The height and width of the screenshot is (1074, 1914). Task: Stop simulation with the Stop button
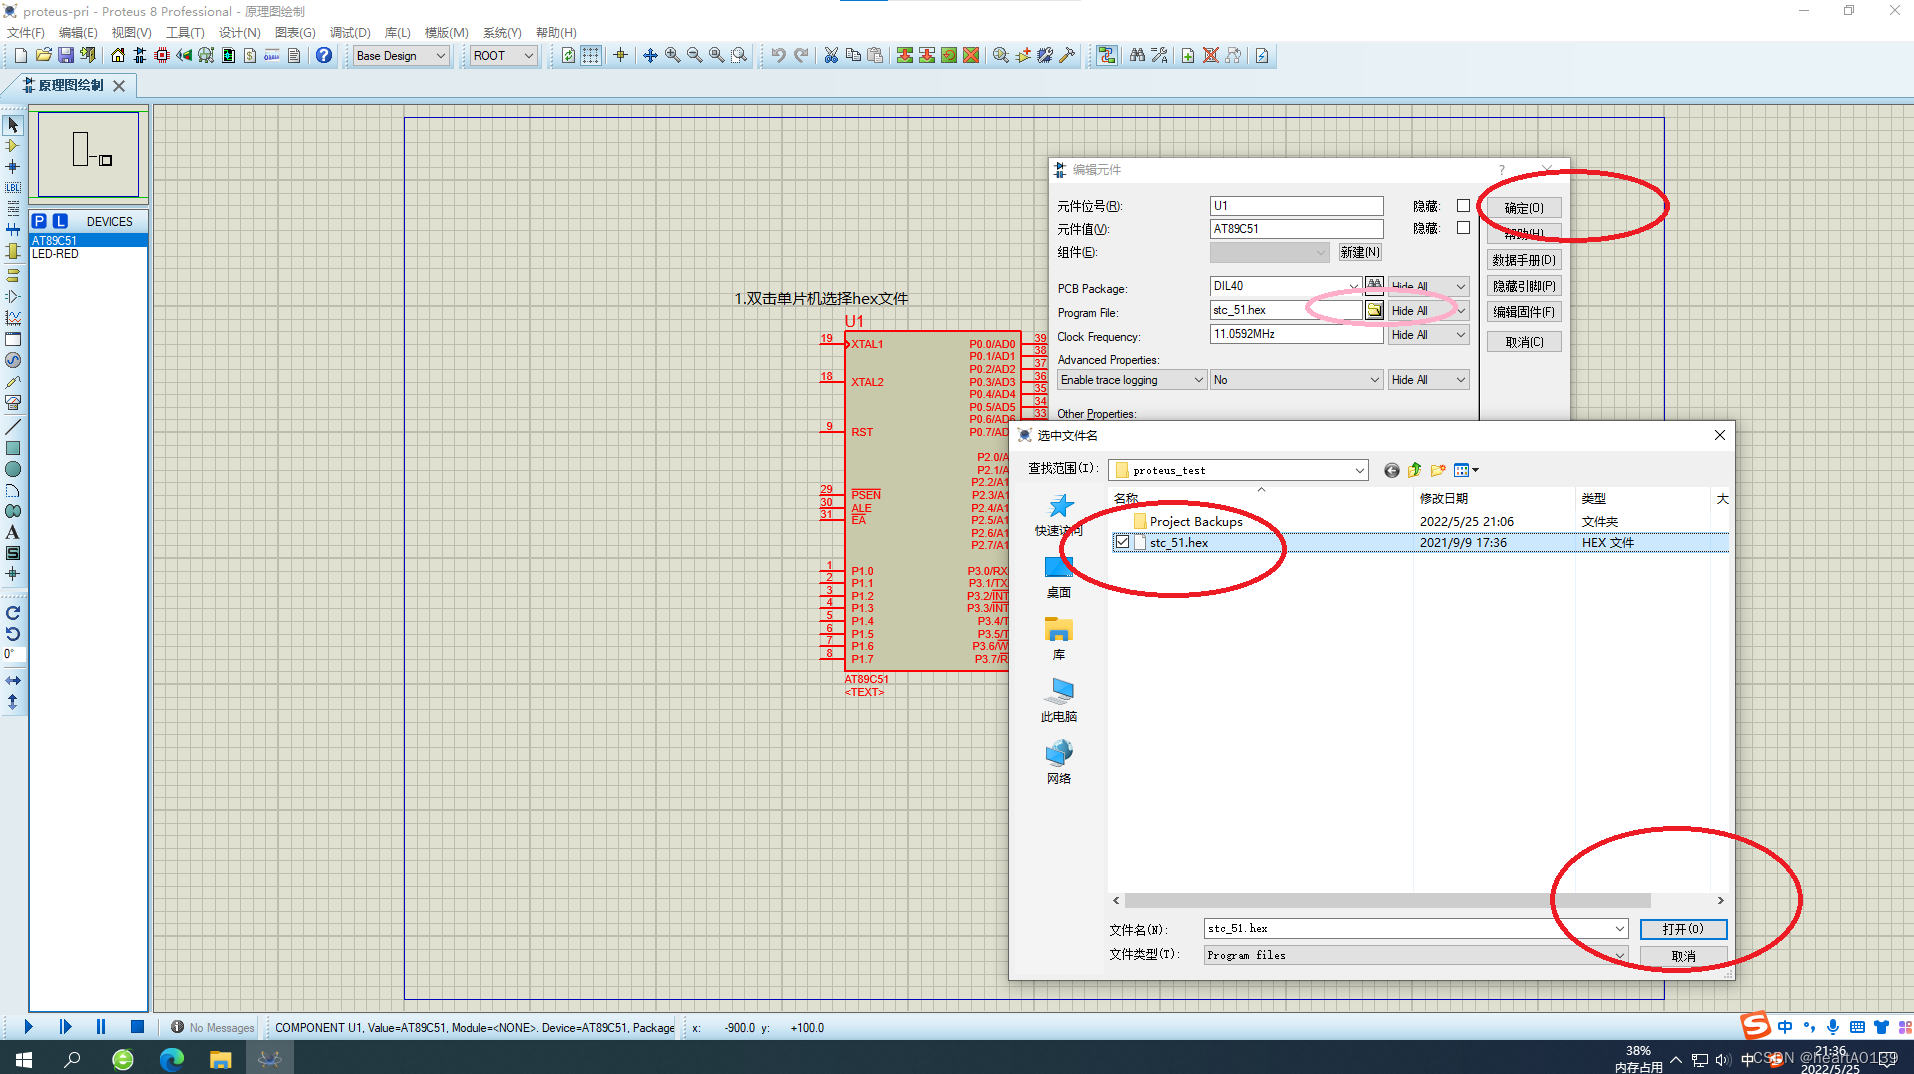point(137,1027)
